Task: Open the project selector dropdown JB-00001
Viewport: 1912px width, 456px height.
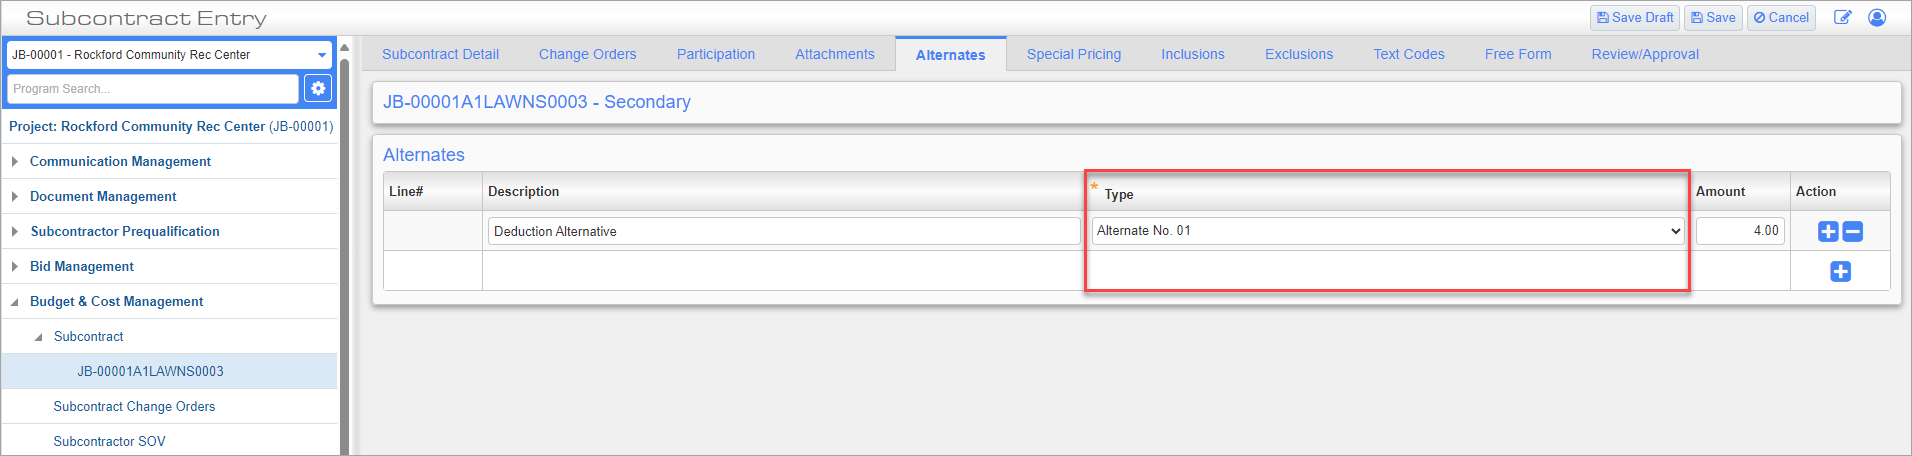Action: coord(169,55)
